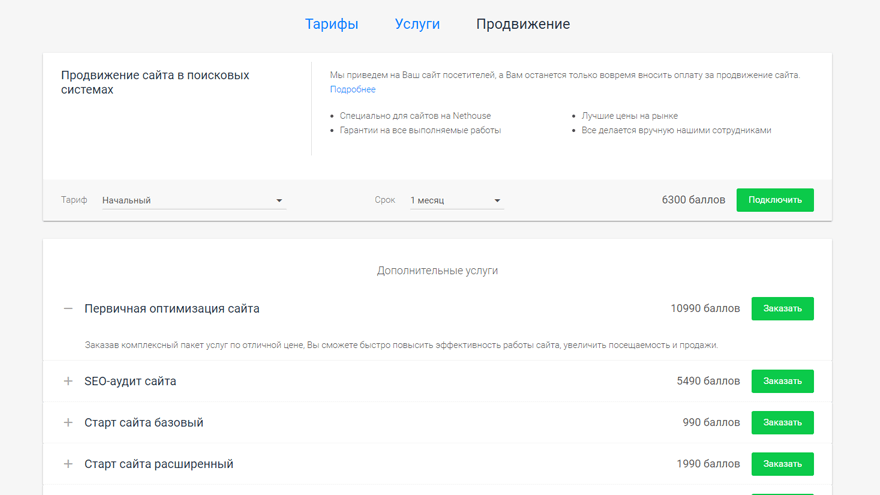The image size is (880, 495).
Task: Open the Срок dropdown showing 1 месяц
Action: (457, 200)
